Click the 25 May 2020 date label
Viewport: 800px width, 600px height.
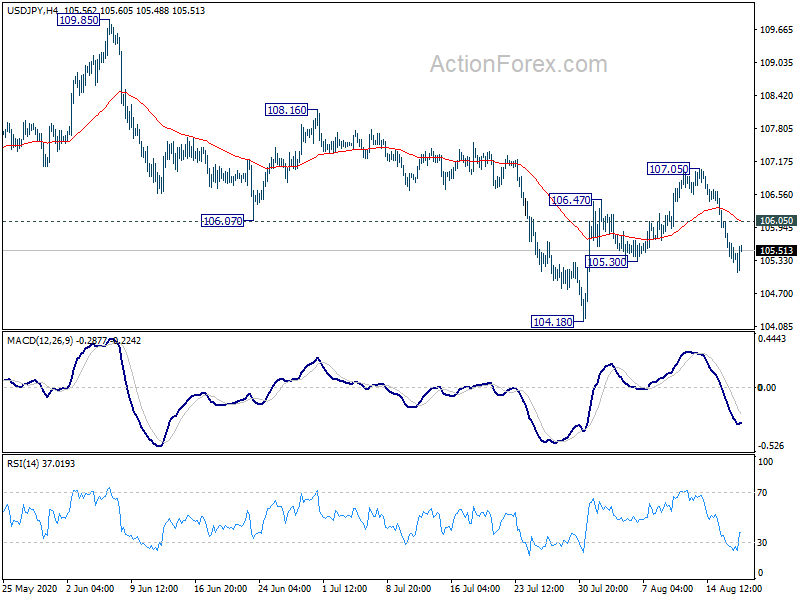29,588
